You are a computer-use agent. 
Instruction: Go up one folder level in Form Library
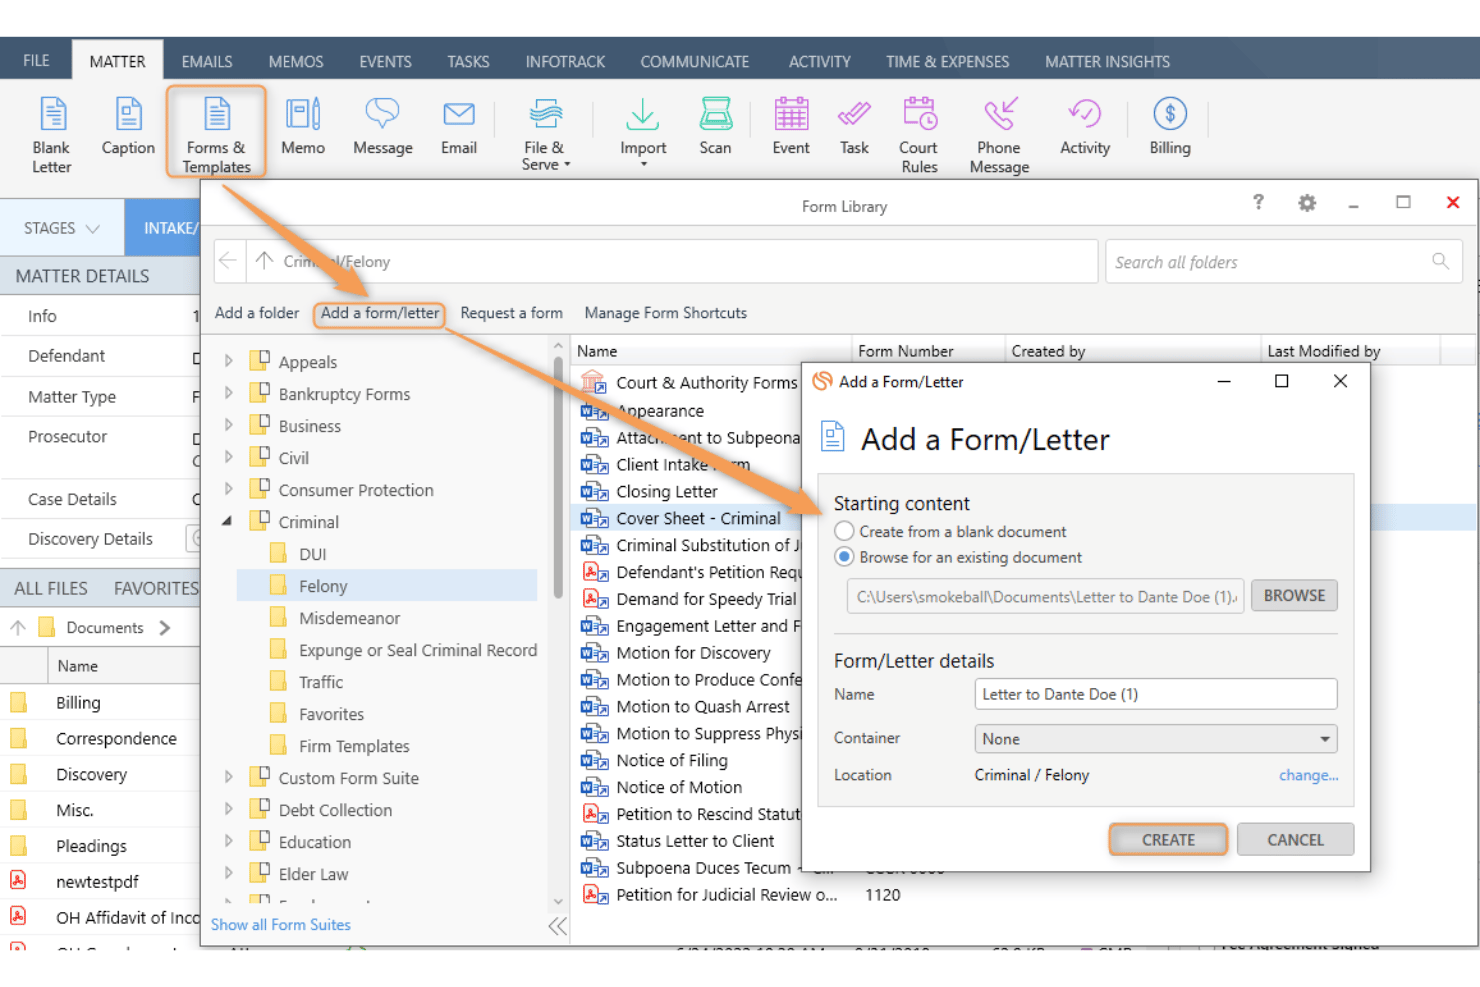(x=264, y=261)
